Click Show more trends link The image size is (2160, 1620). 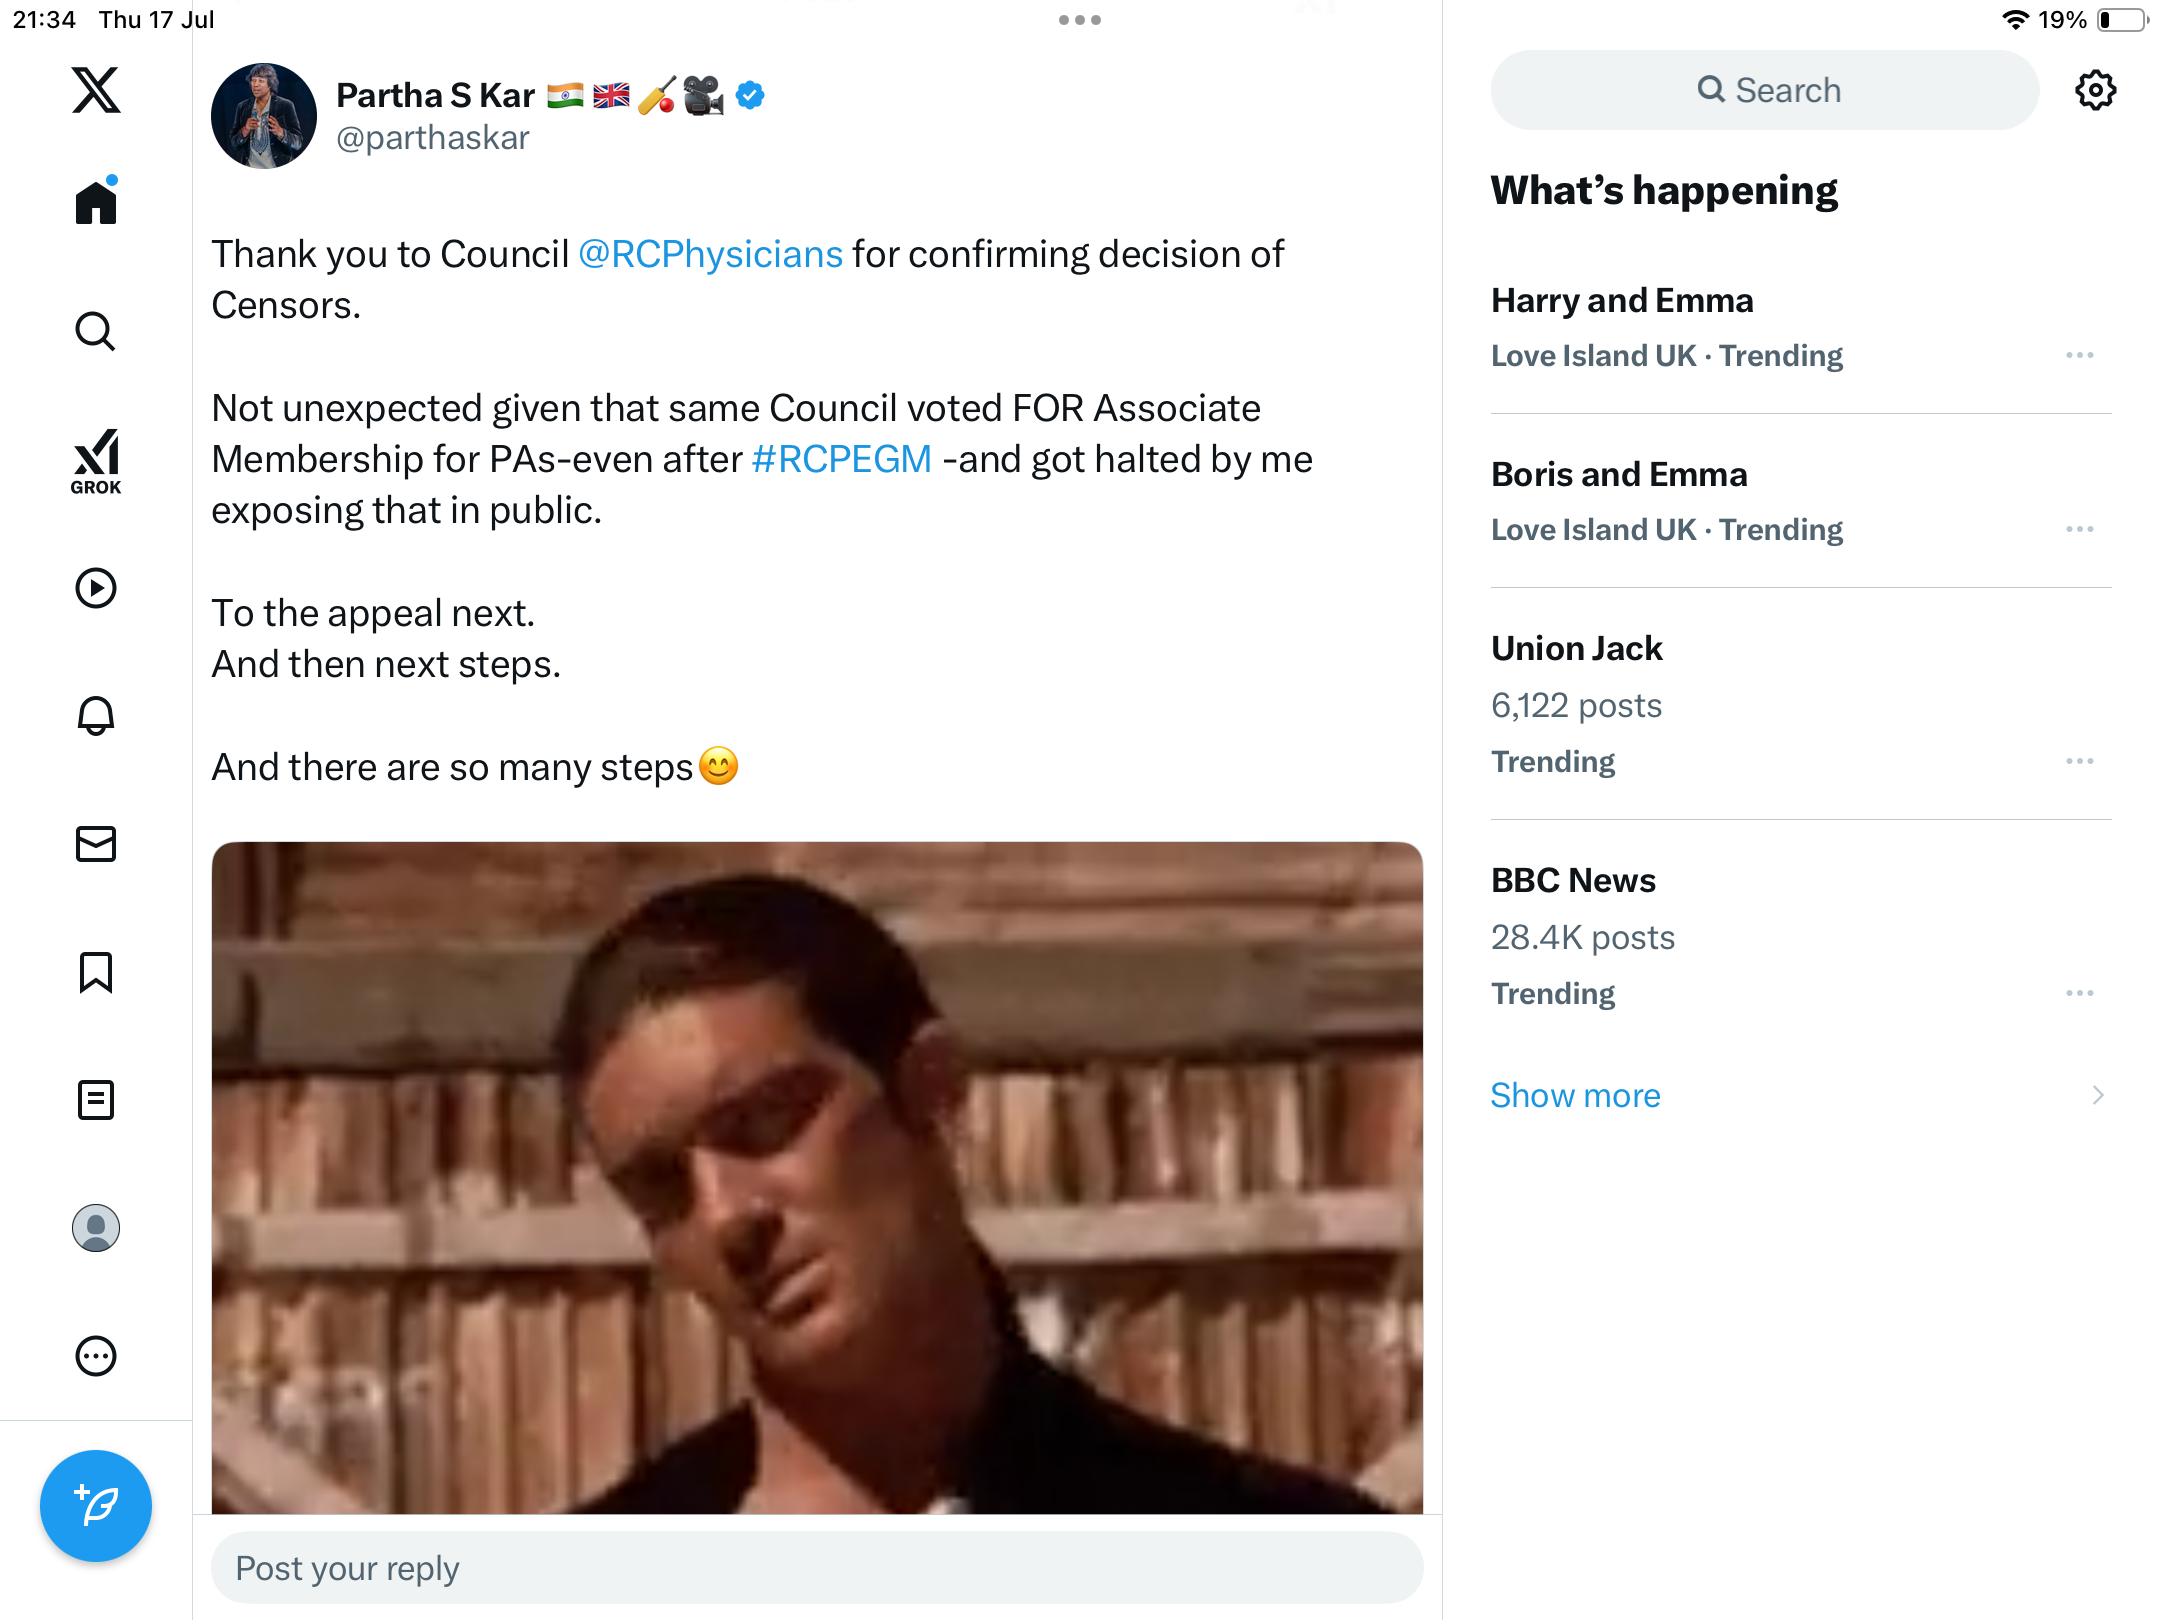click(1575, 1095)
